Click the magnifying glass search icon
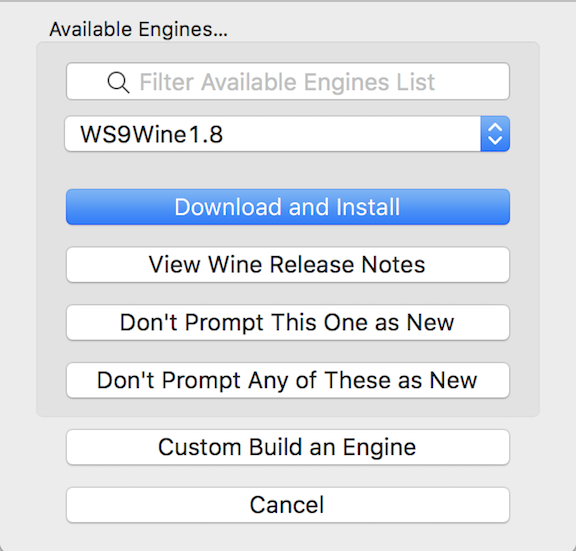This screenshot has width=576, height=551. coord(118,82)
